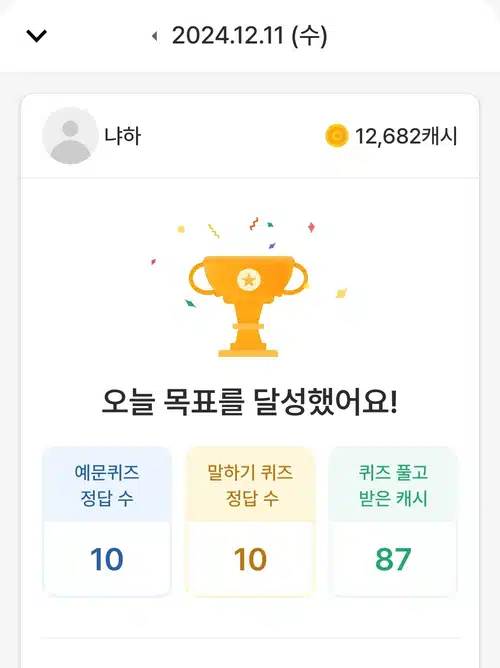The width and height of the screenshot is (500, 668).
Task: Open the 예문퀴즈 정답 수 card header
Action: click(107, 485)
